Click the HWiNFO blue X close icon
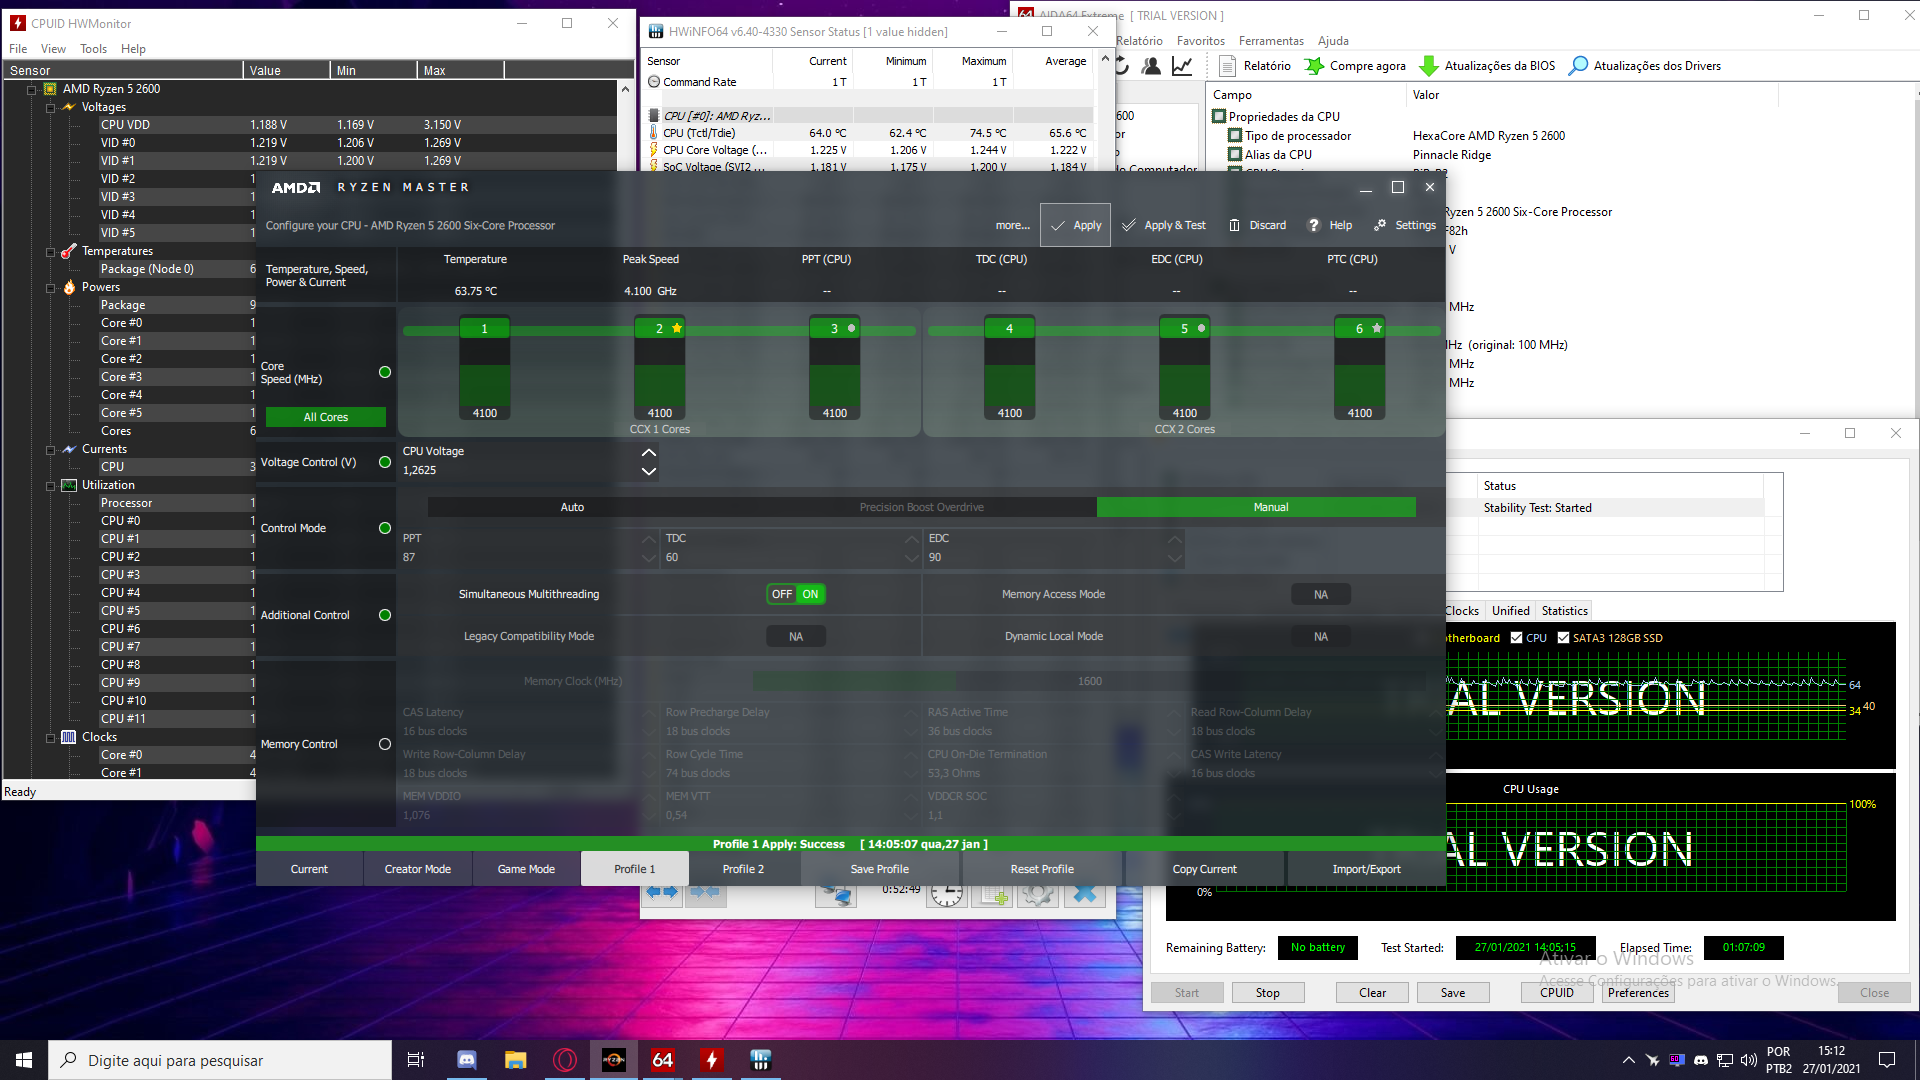 (1085, 894)
